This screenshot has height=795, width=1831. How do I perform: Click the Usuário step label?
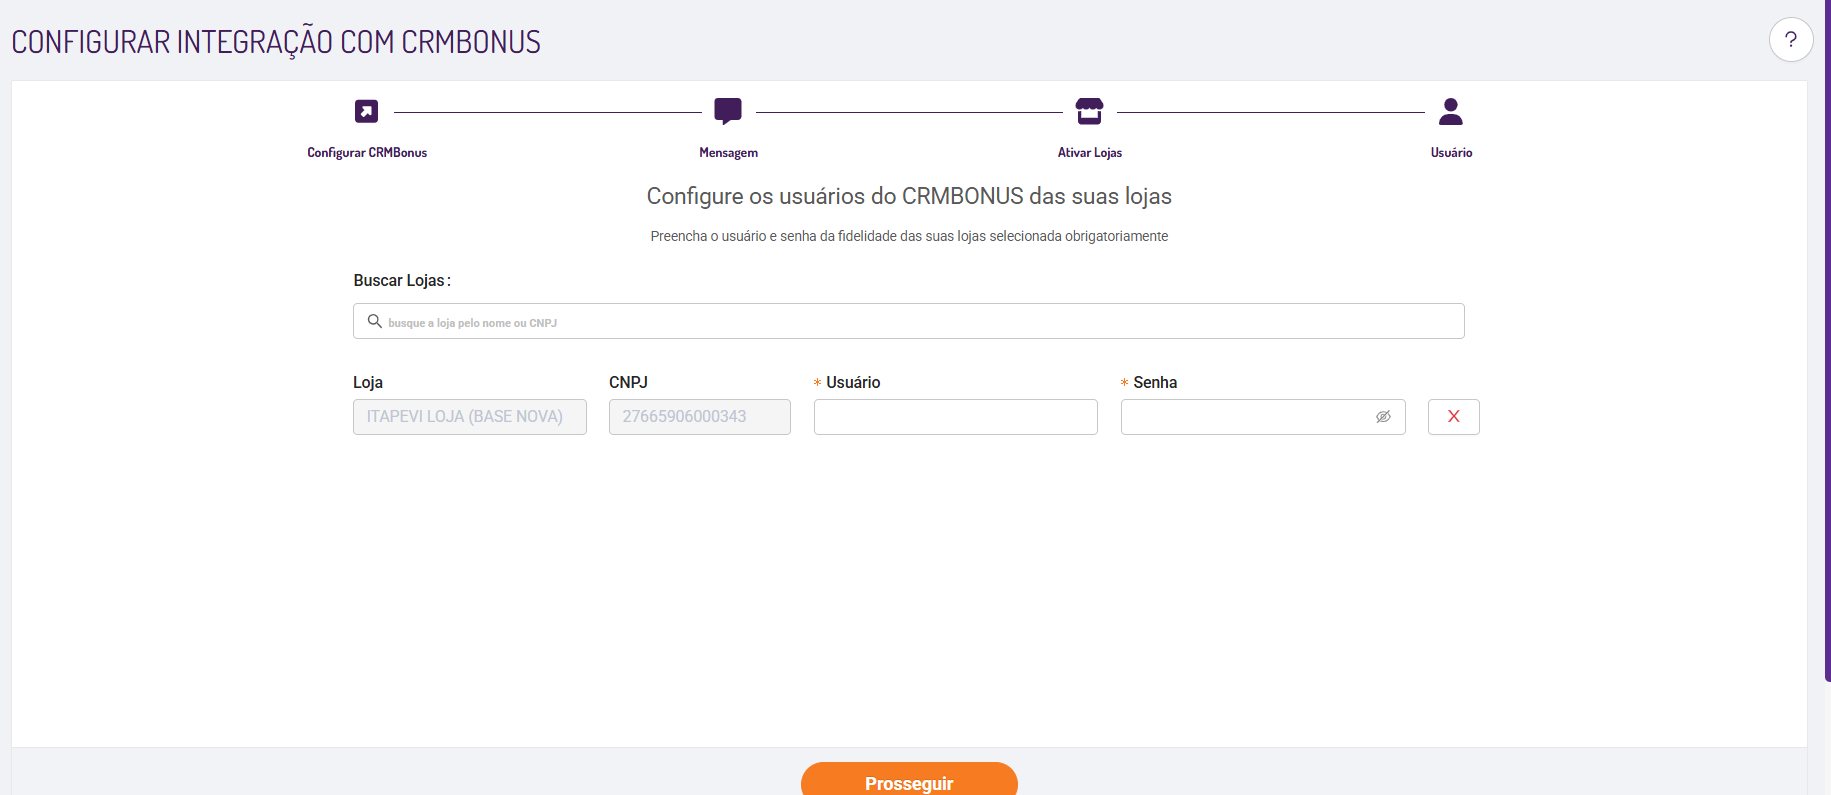pos(1451,153)
